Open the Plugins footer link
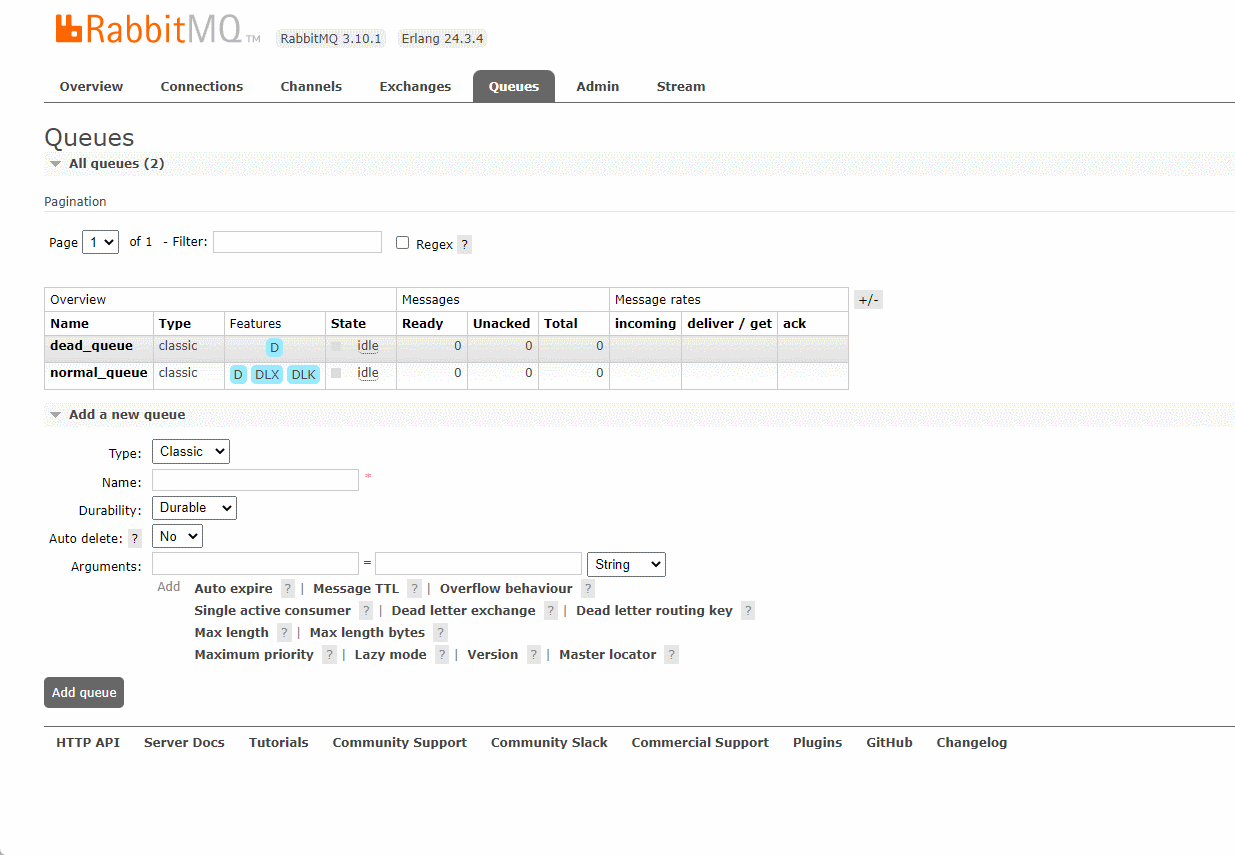 pos(817,742)
